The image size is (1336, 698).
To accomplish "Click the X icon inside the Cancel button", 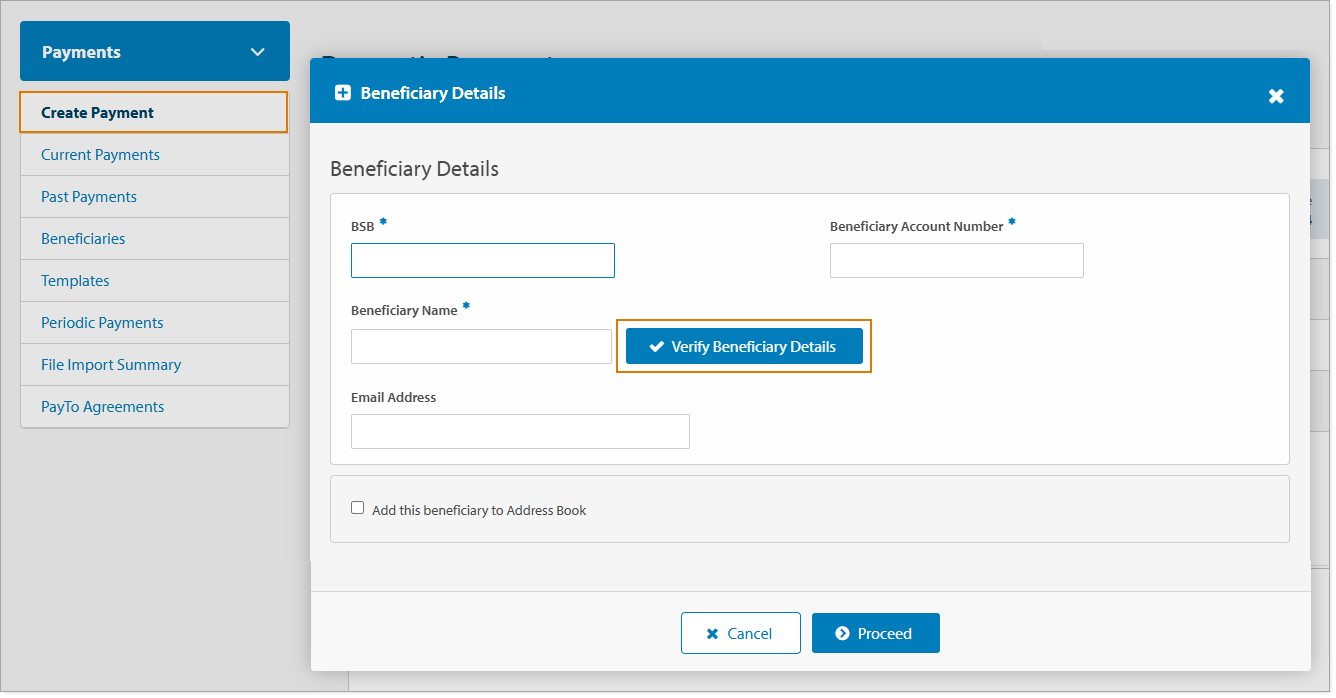I will [x=714, y=632].
